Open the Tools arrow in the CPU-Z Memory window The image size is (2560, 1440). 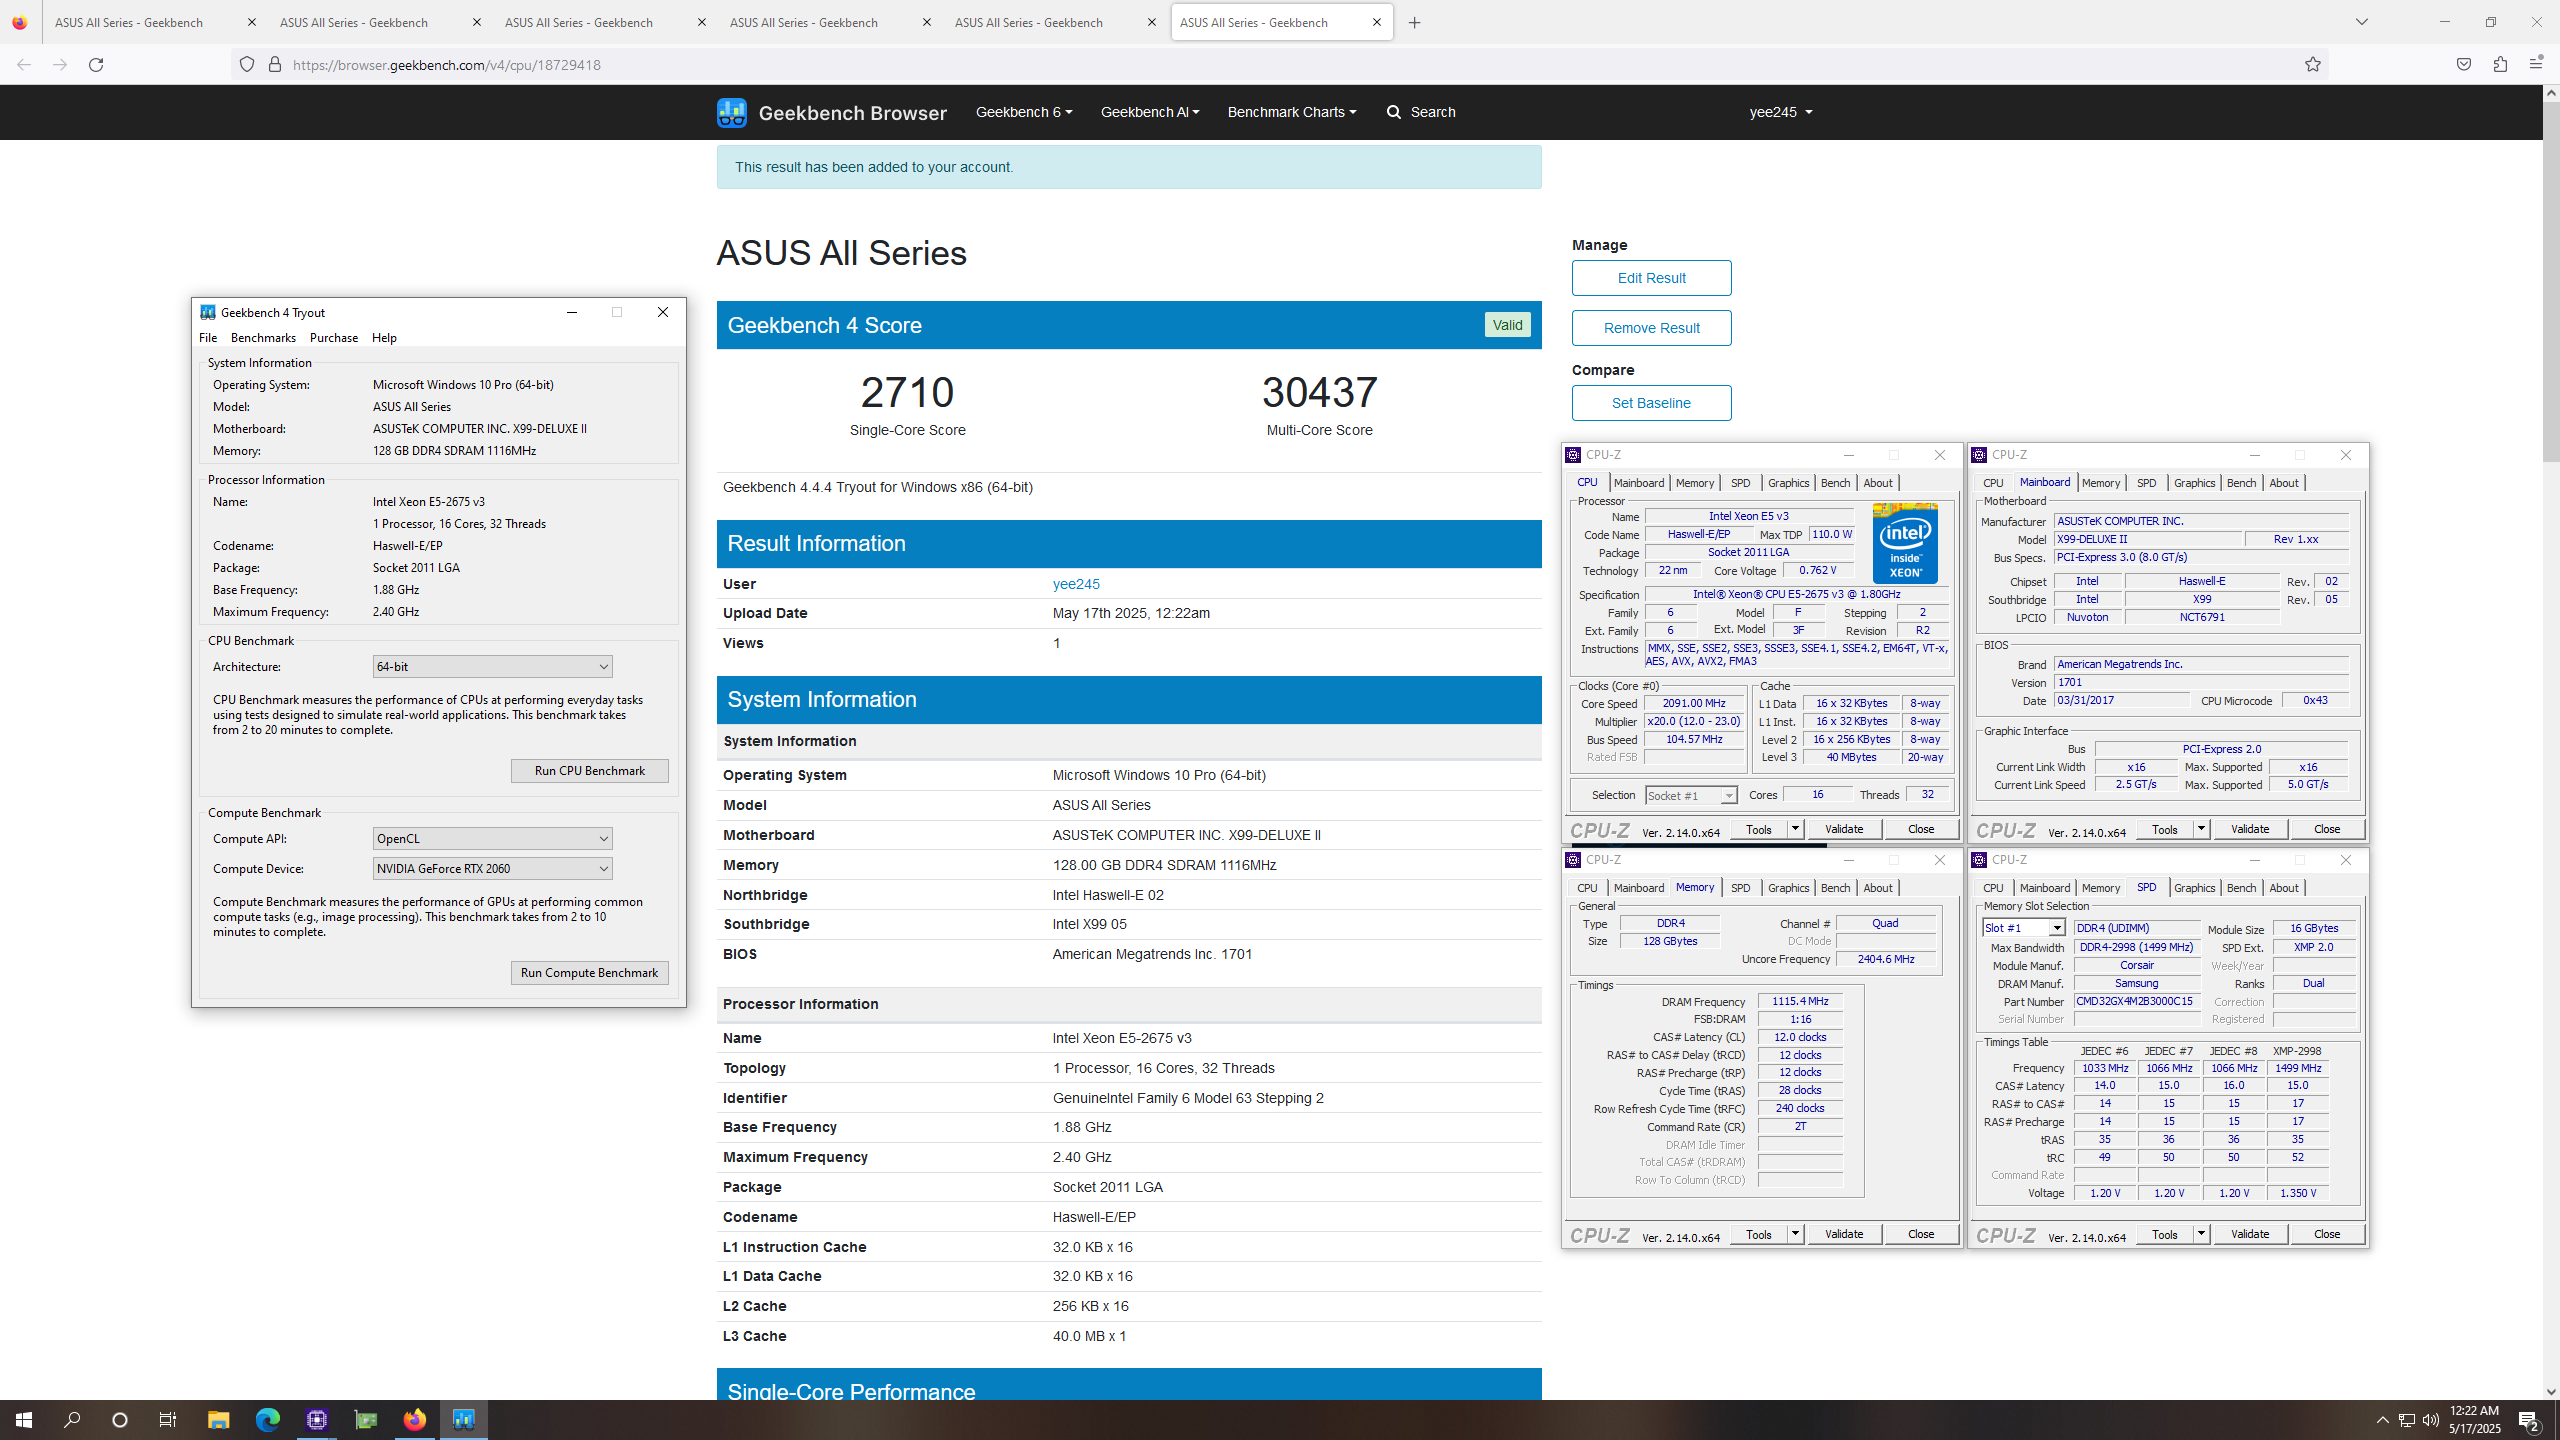(1795, 1234)
